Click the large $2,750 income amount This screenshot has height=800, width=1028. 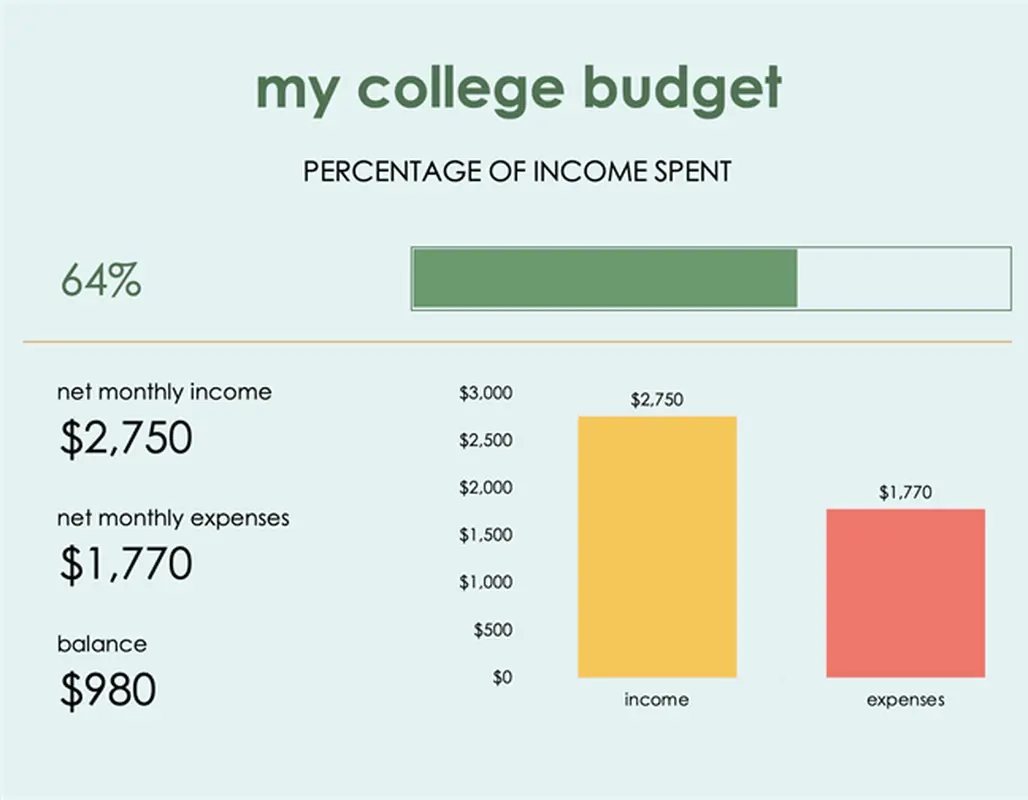[125, 438]
